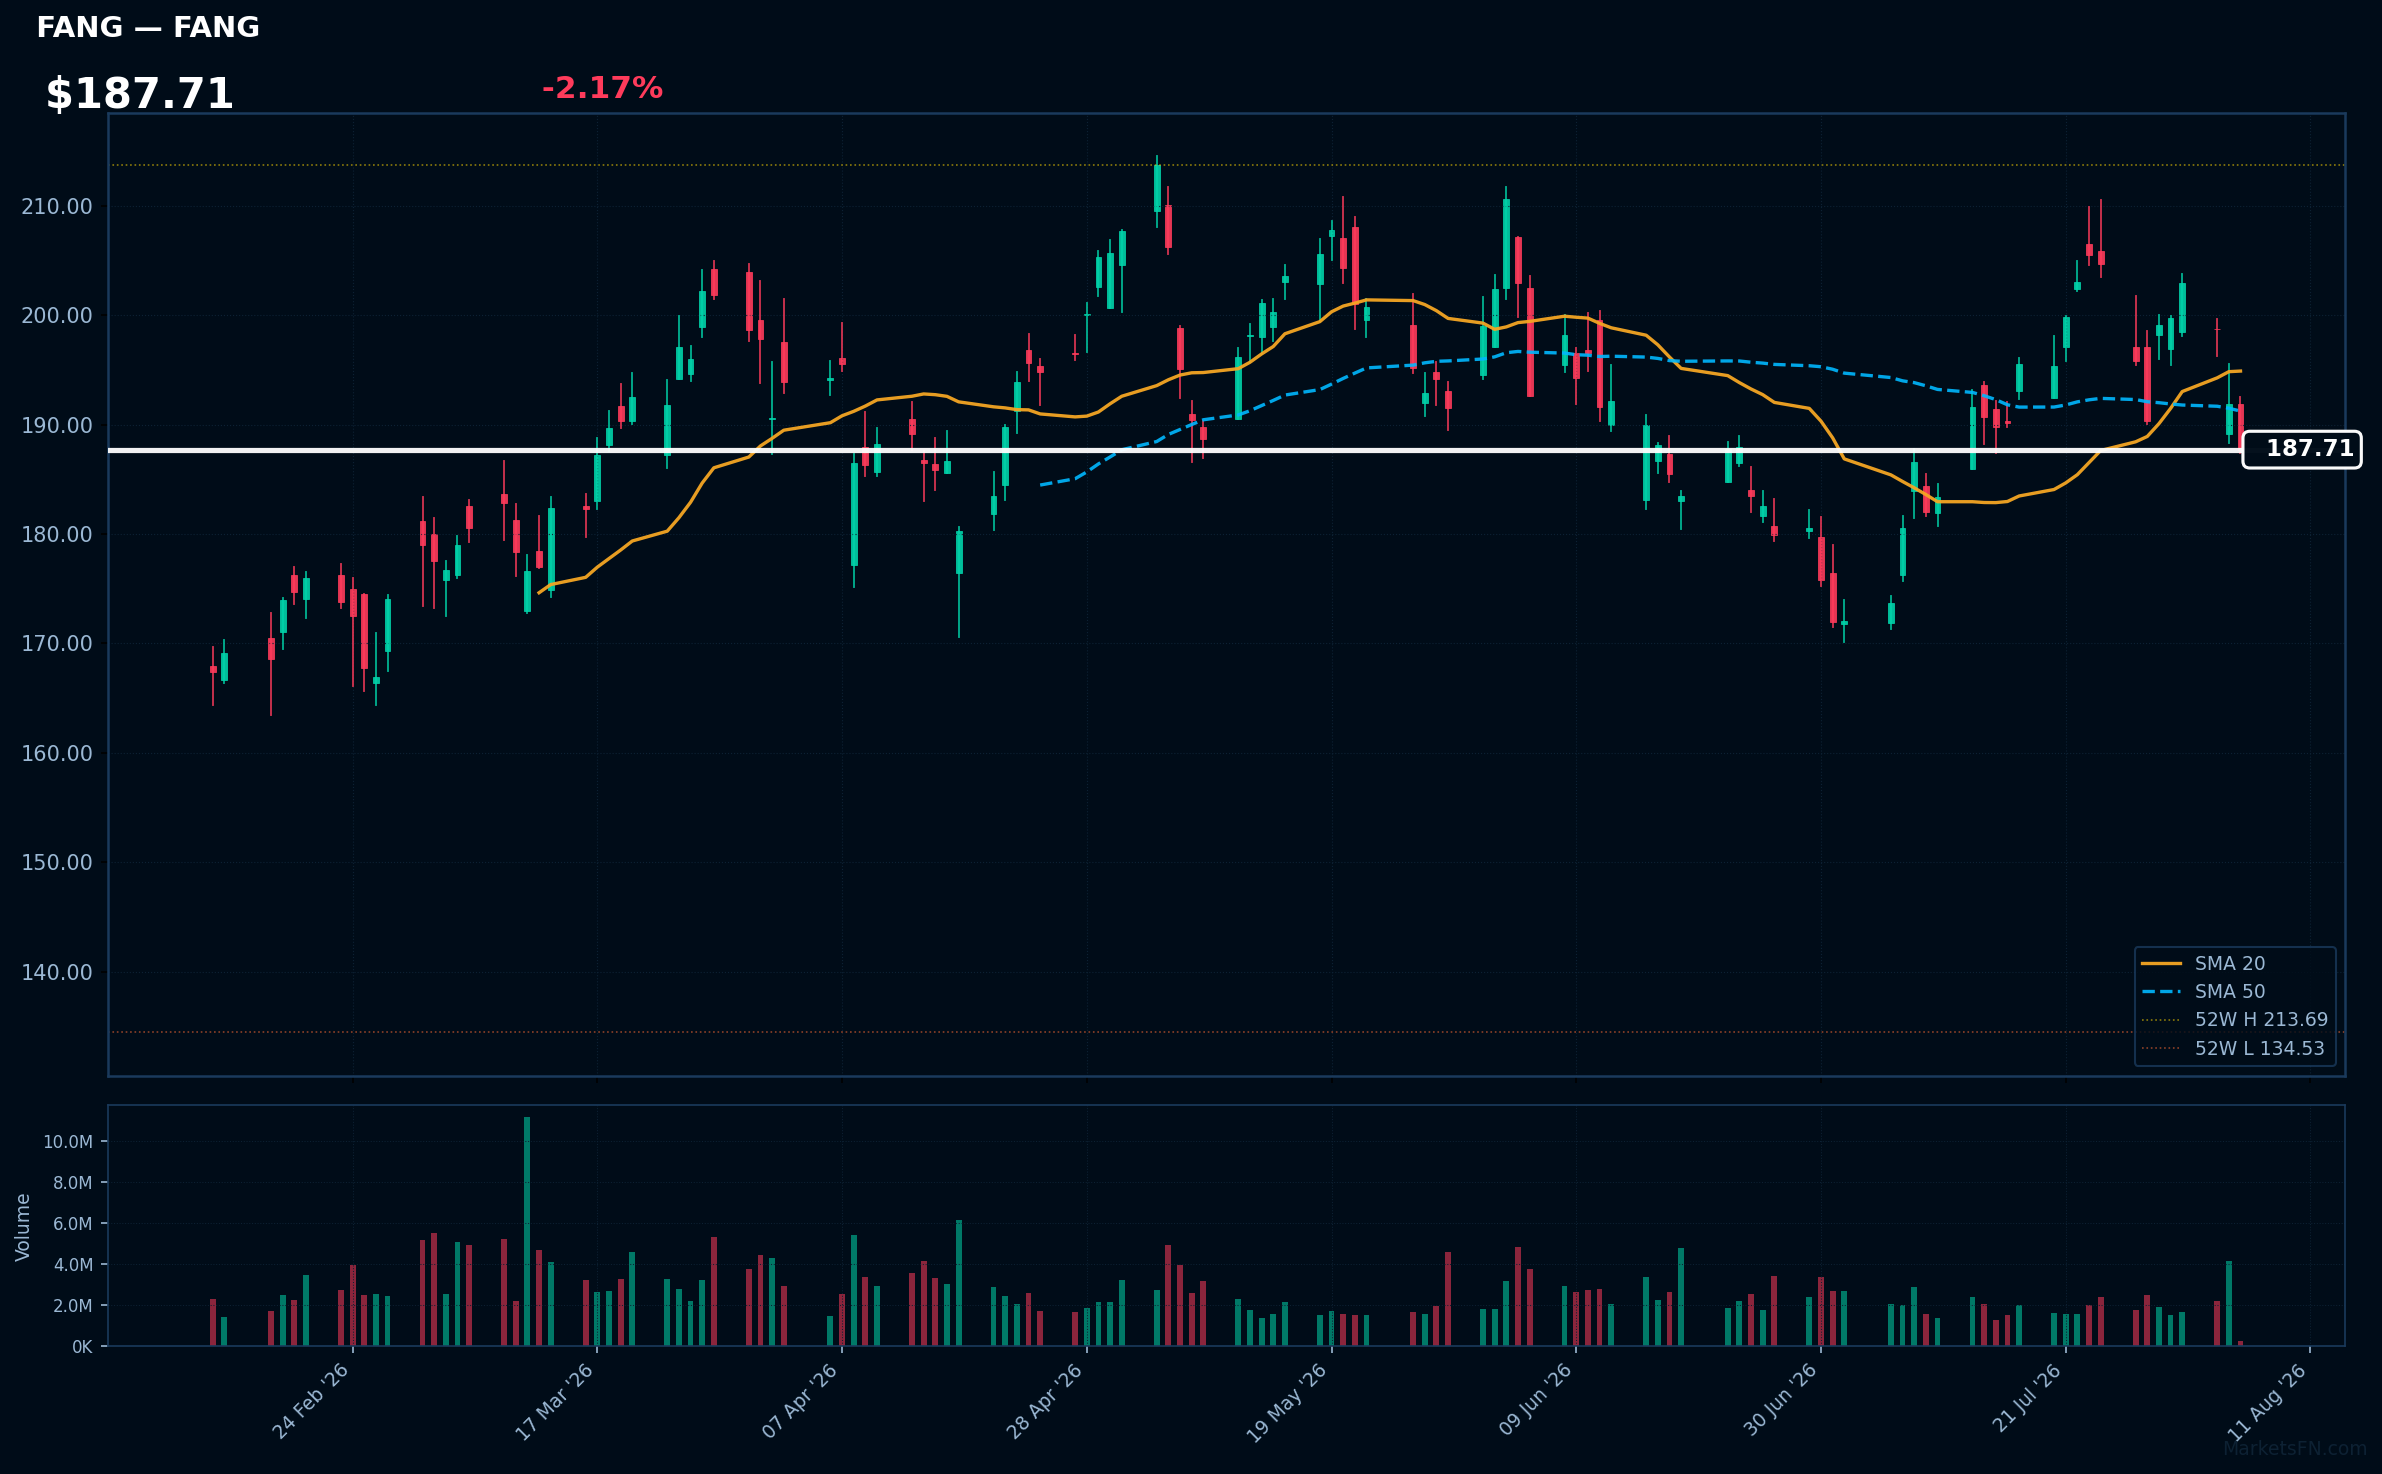Click the 150.00 price axis label
Viewport: 2382px width, 1474px height.
[x=57, y=863]
